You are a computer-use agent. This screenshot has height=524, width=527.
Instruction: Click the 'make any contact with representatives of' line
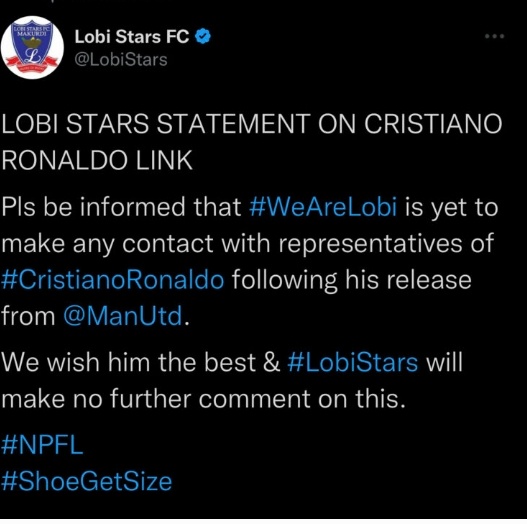(248, 243)
